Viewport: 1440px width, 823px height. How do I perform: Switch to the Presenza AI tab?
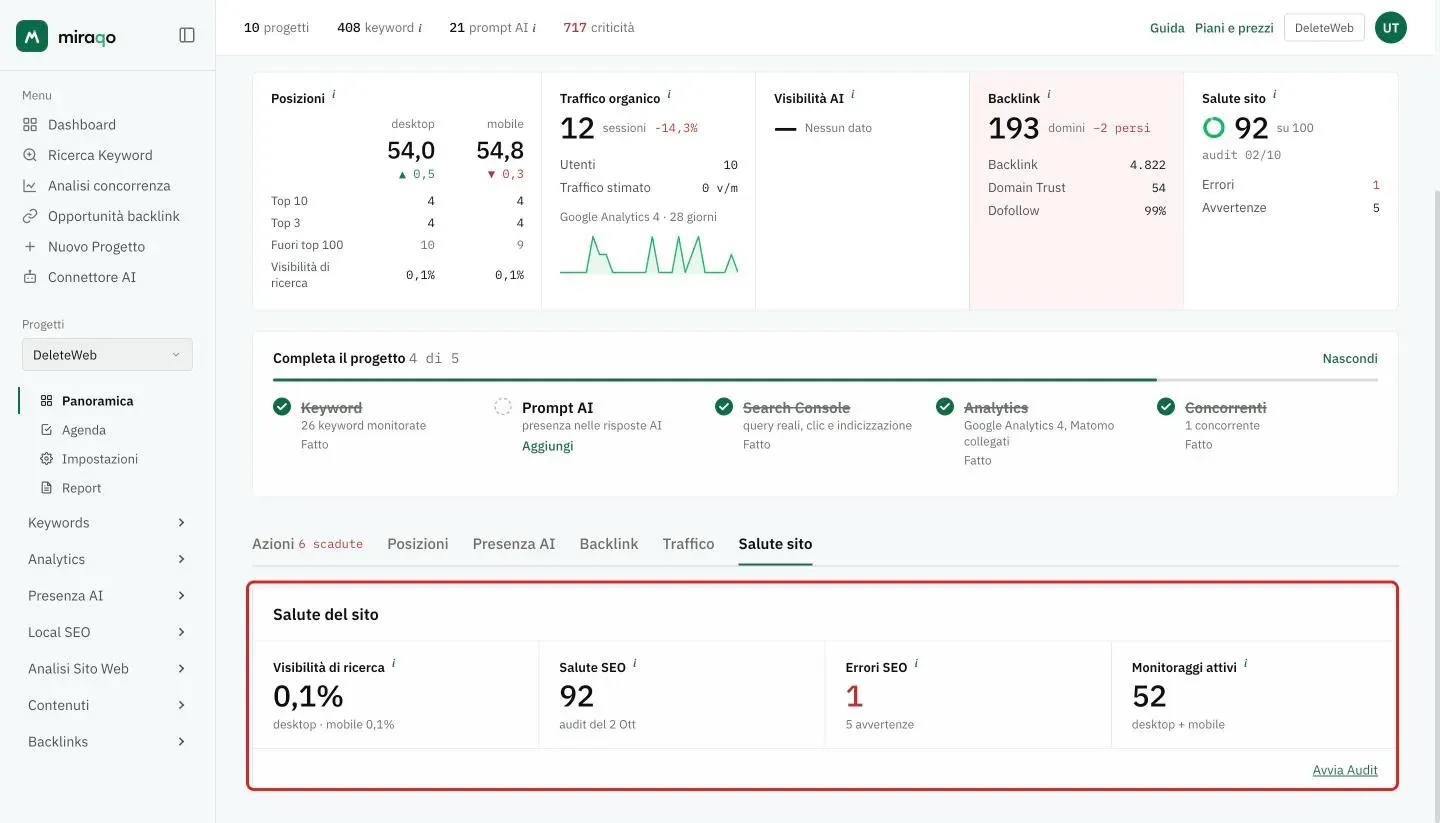514,544
